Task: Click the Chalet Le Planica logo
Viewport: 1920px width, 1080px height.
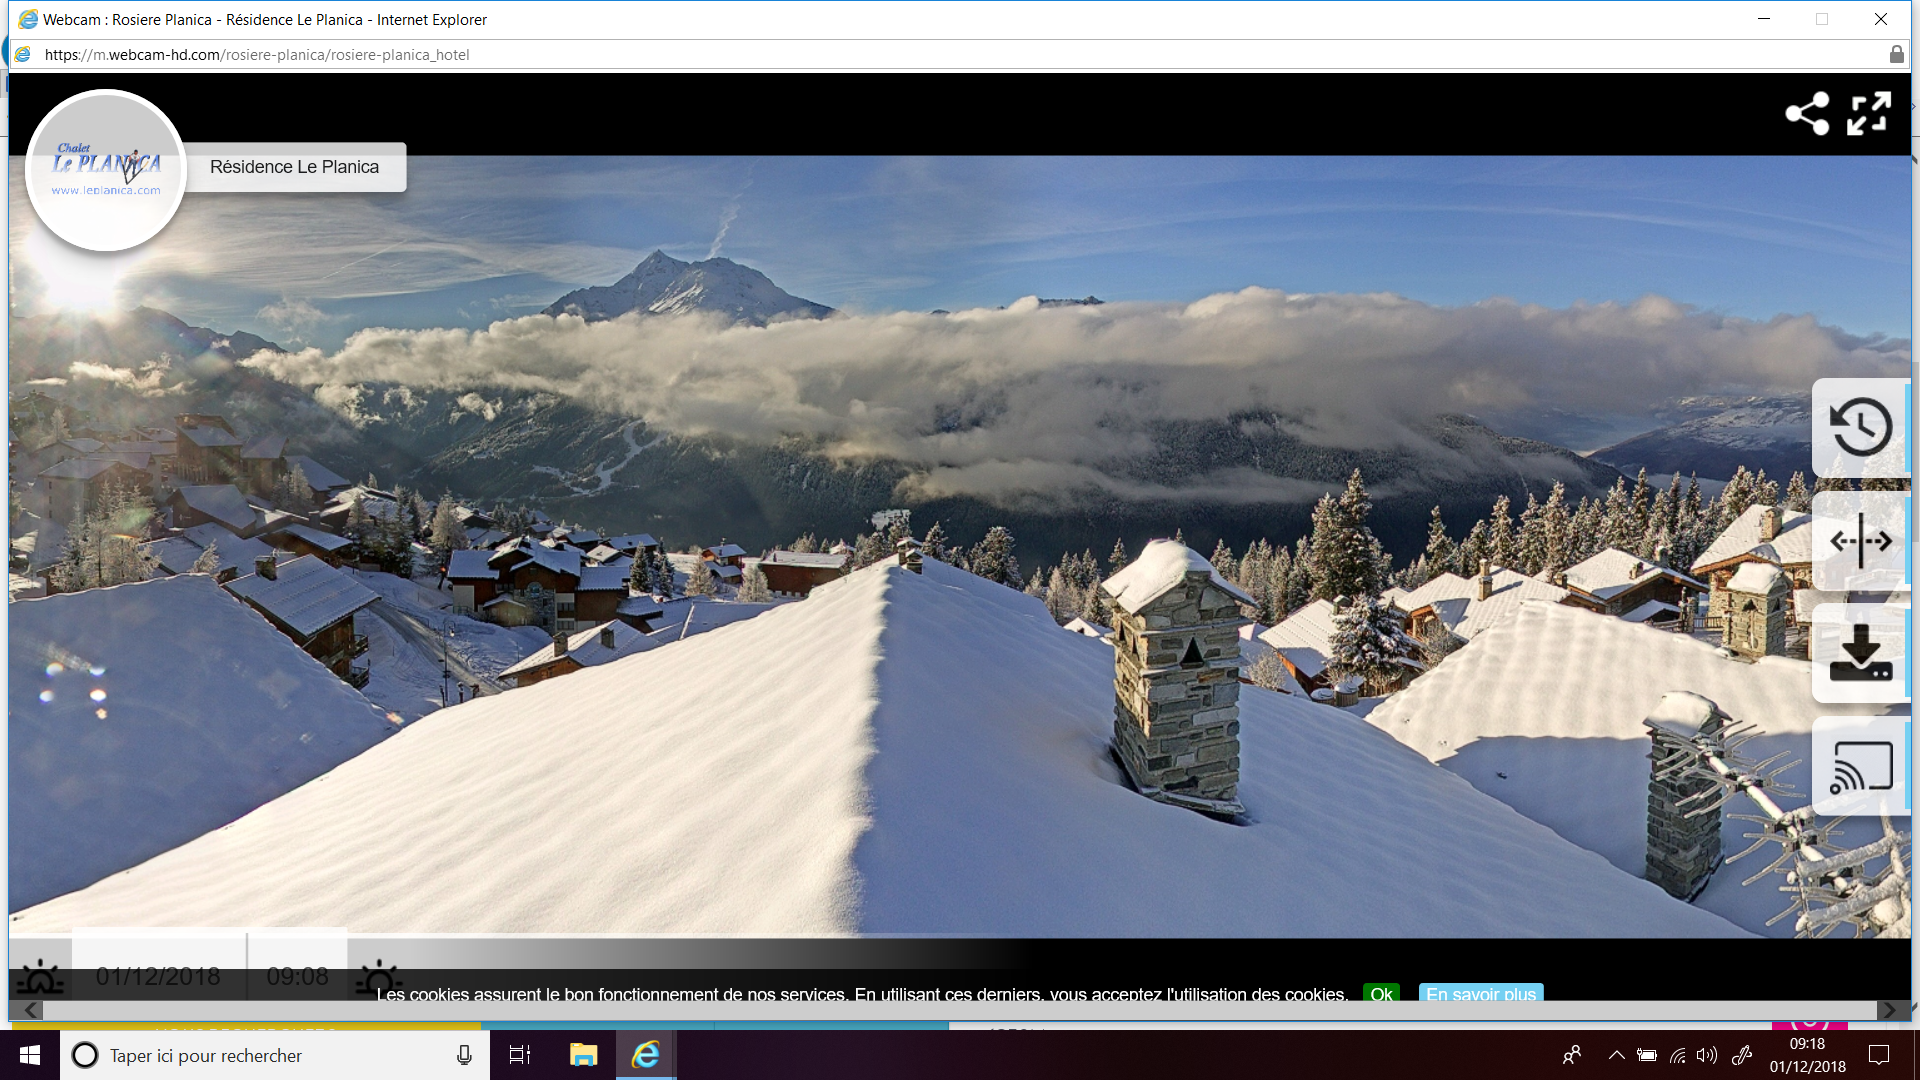Action: 106,170
